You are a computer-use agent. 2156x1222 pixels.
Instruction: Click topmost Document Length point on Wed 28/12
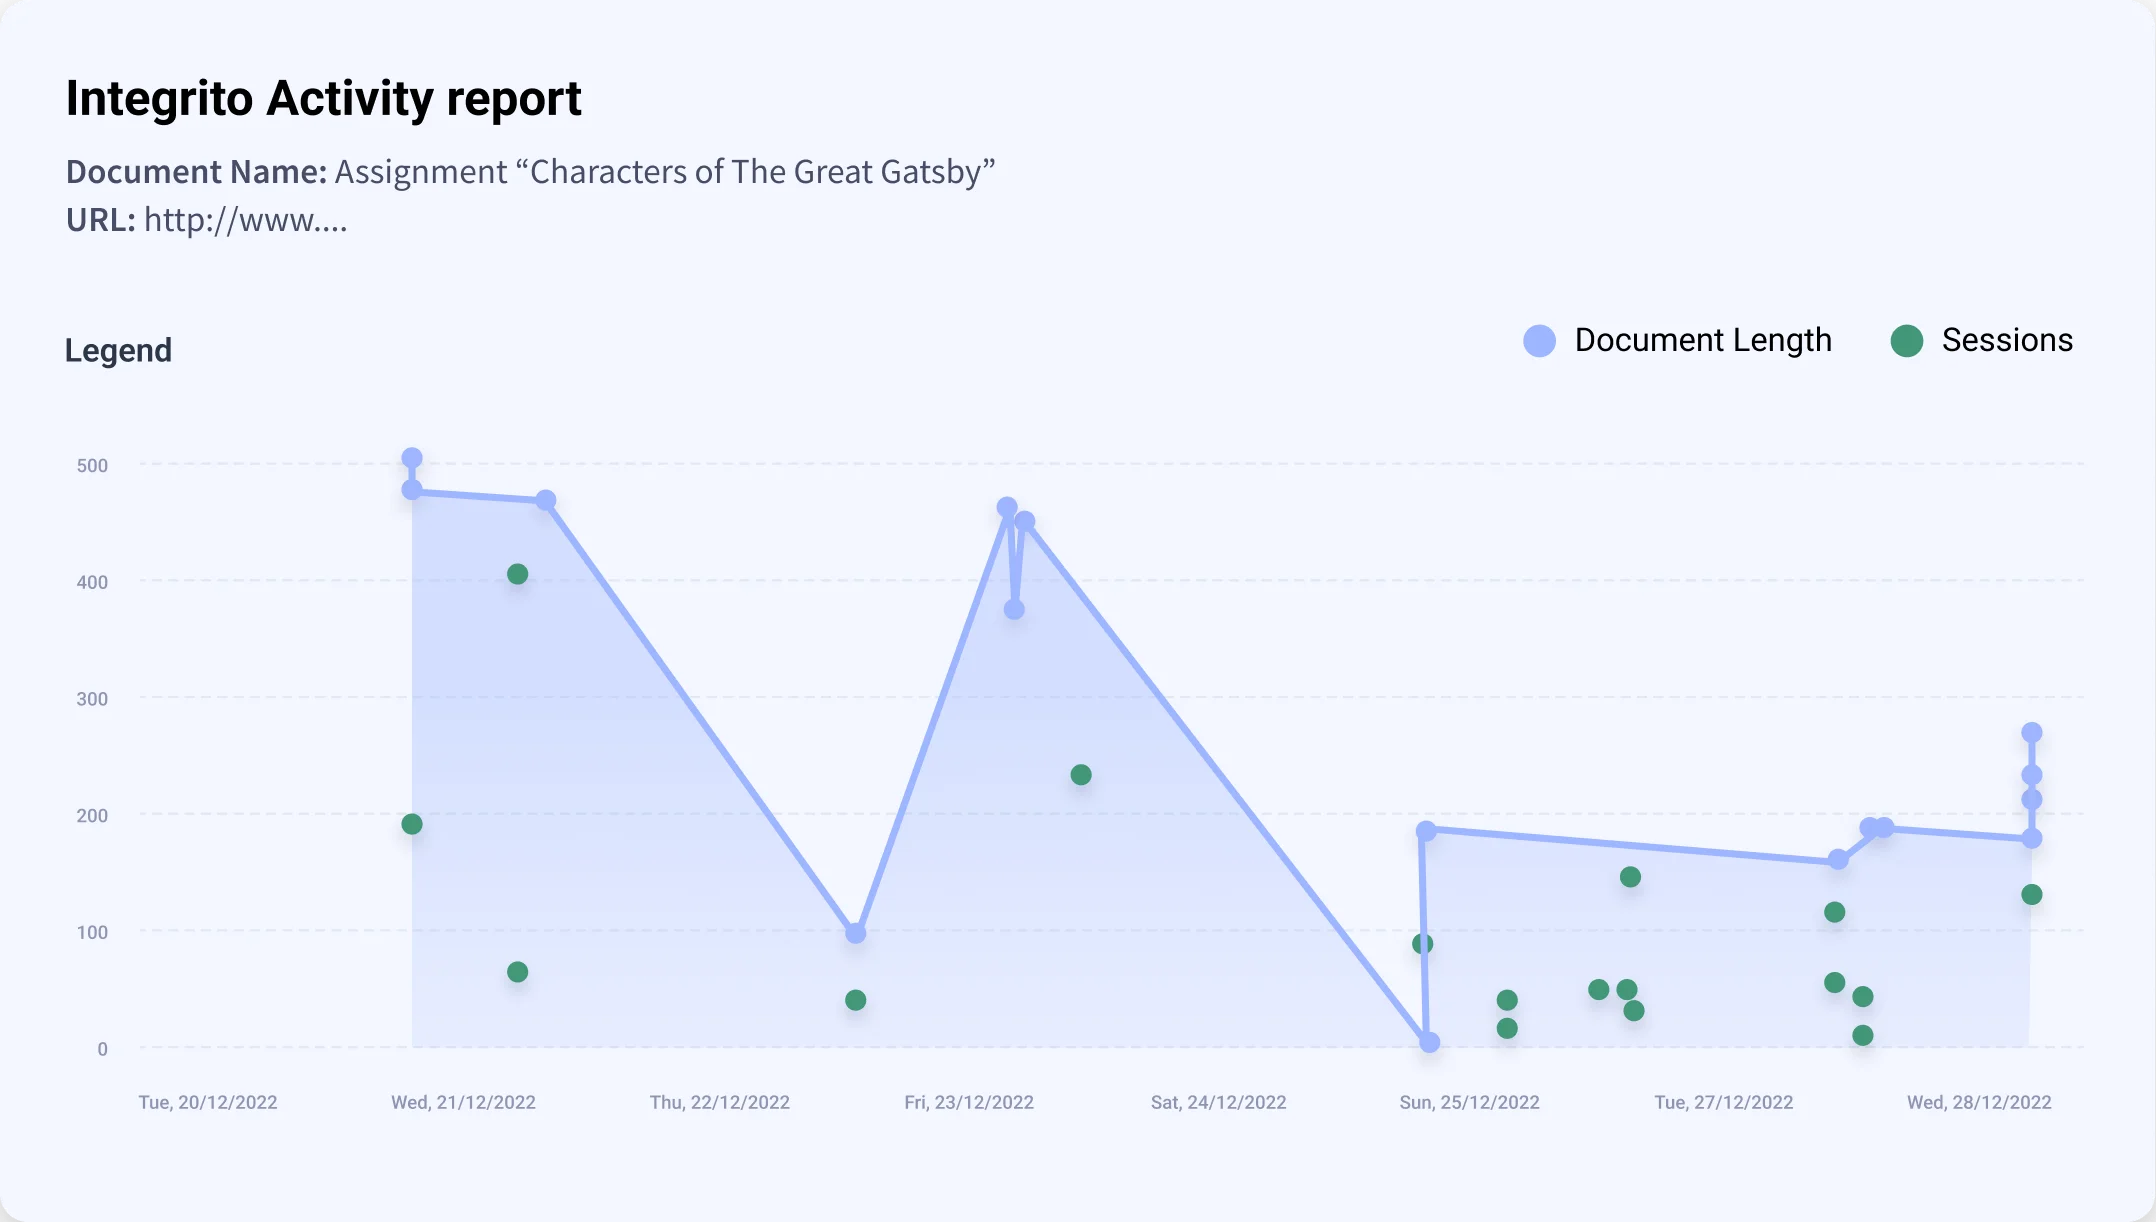click(2031, 733)
